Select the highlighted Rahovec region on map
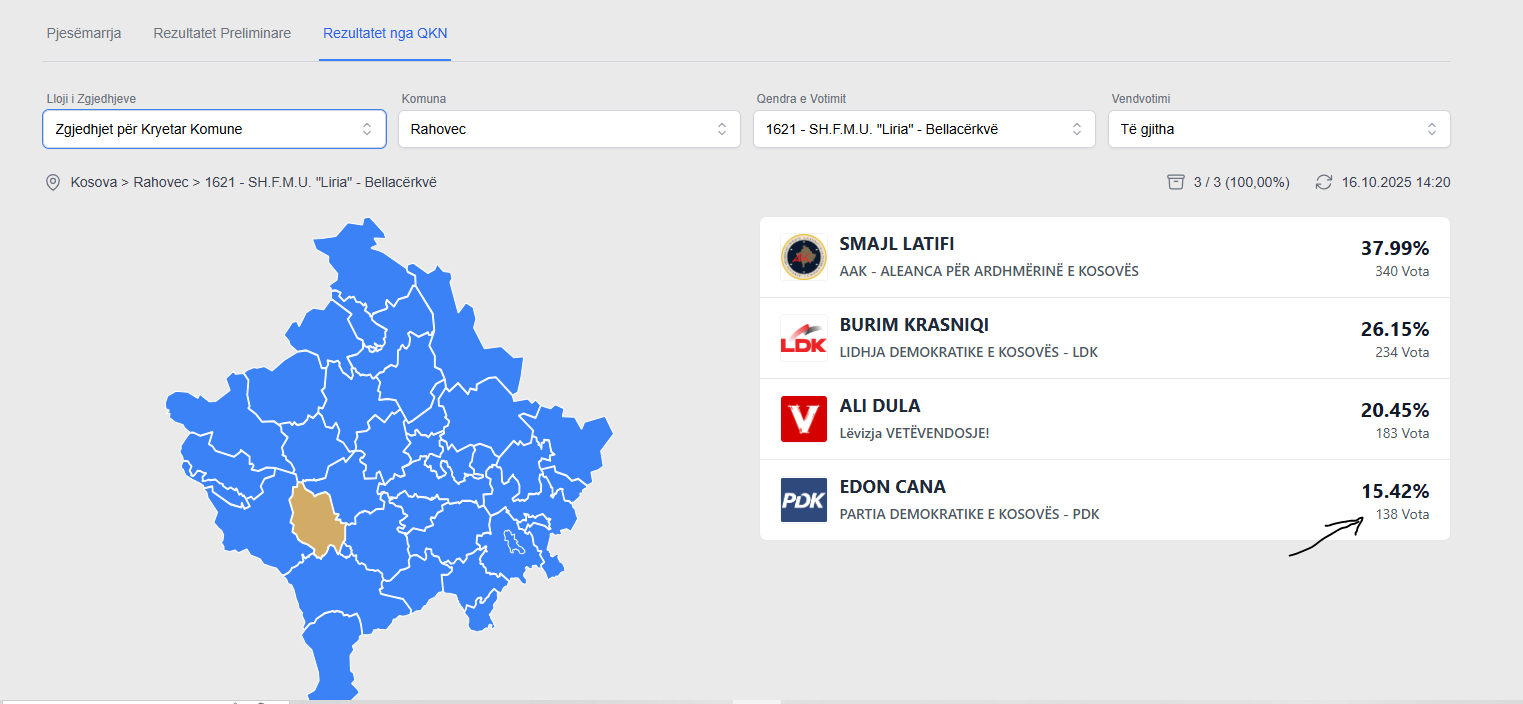 317,520
